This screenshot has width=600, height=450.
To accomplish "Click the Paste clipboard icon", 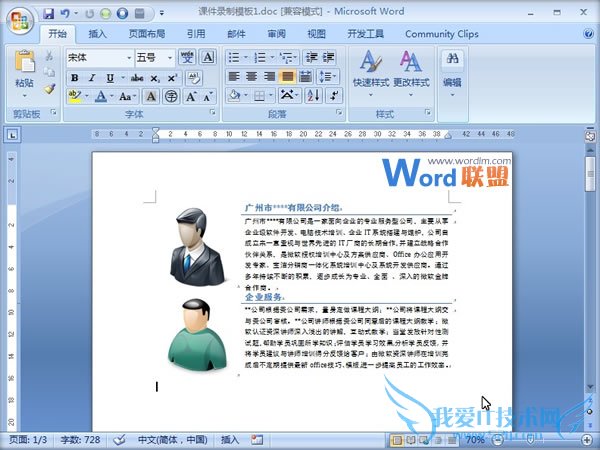I will [x=24, y=61].
